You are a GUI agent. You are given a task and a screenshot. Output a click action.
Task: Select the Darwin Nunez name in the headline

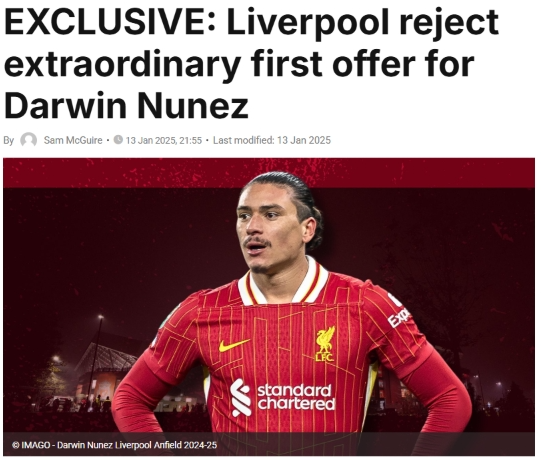pos(126,105)
